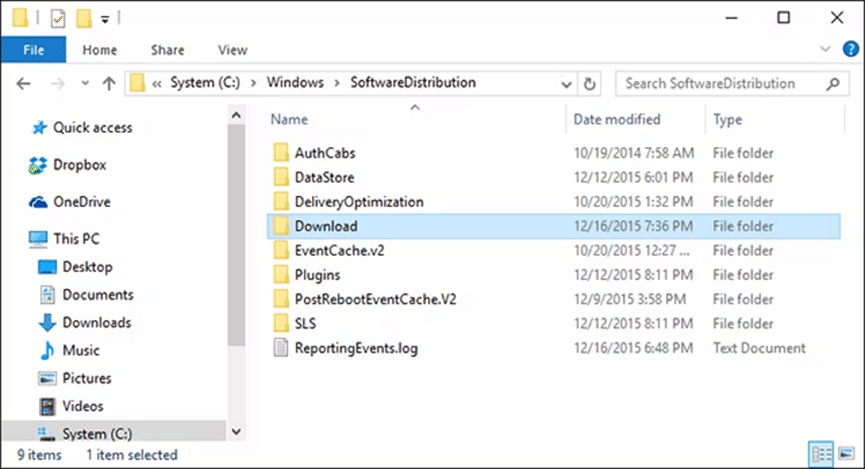Click Windows in the breadcrumb path
Image resolution: width=865 pixels, height=469 pixels.
(x=287, y=83)
